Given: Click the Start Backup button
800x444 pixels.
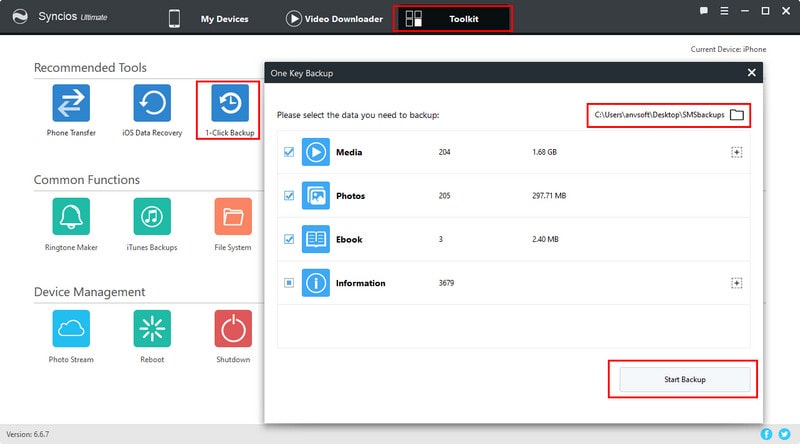Looking at the screenshot, I should (684, 379).
